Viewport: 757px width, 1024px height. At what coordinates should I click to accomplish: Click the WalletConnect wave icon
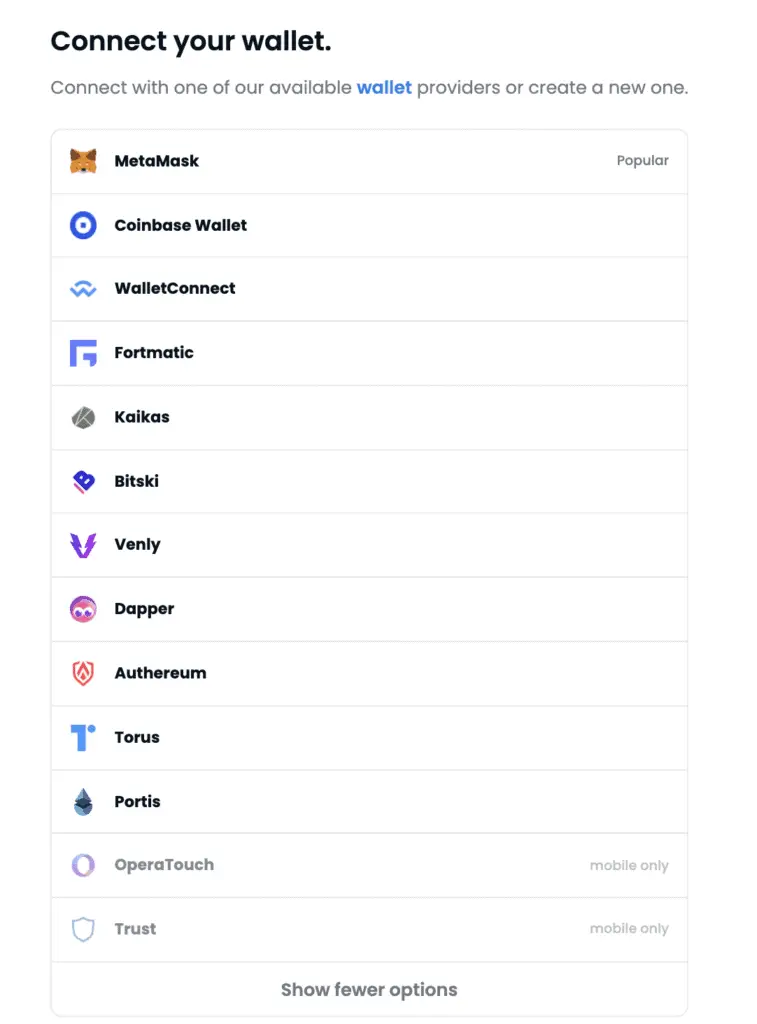(x=83, y=289)
